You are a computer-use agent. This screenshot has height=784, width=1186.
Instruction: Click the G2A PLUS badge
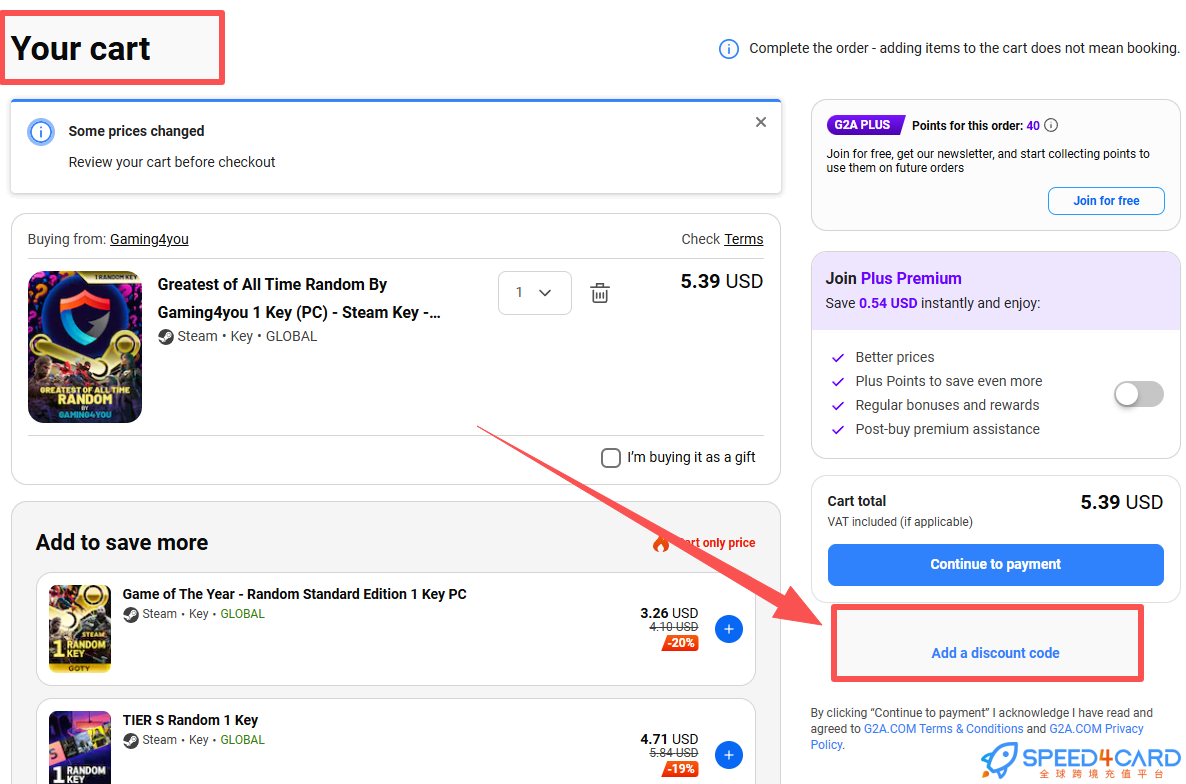point(865,125)
